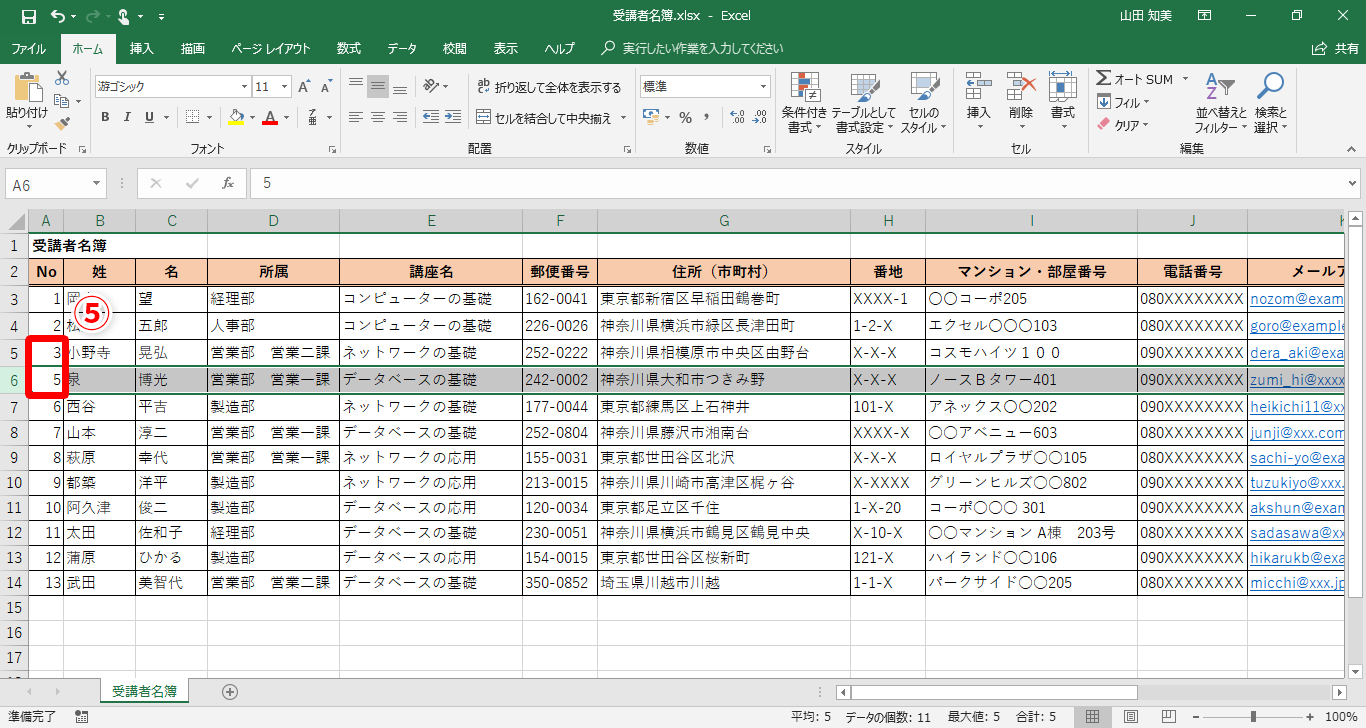Open セルのスタイル cell styles
1366x728 pixels.
[x=923, y=103]
